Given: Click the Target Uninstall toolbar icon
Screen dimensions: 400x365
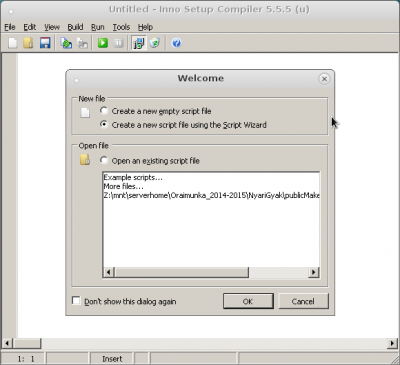Looking at the screenshot, I should click(x=155, y=43).
